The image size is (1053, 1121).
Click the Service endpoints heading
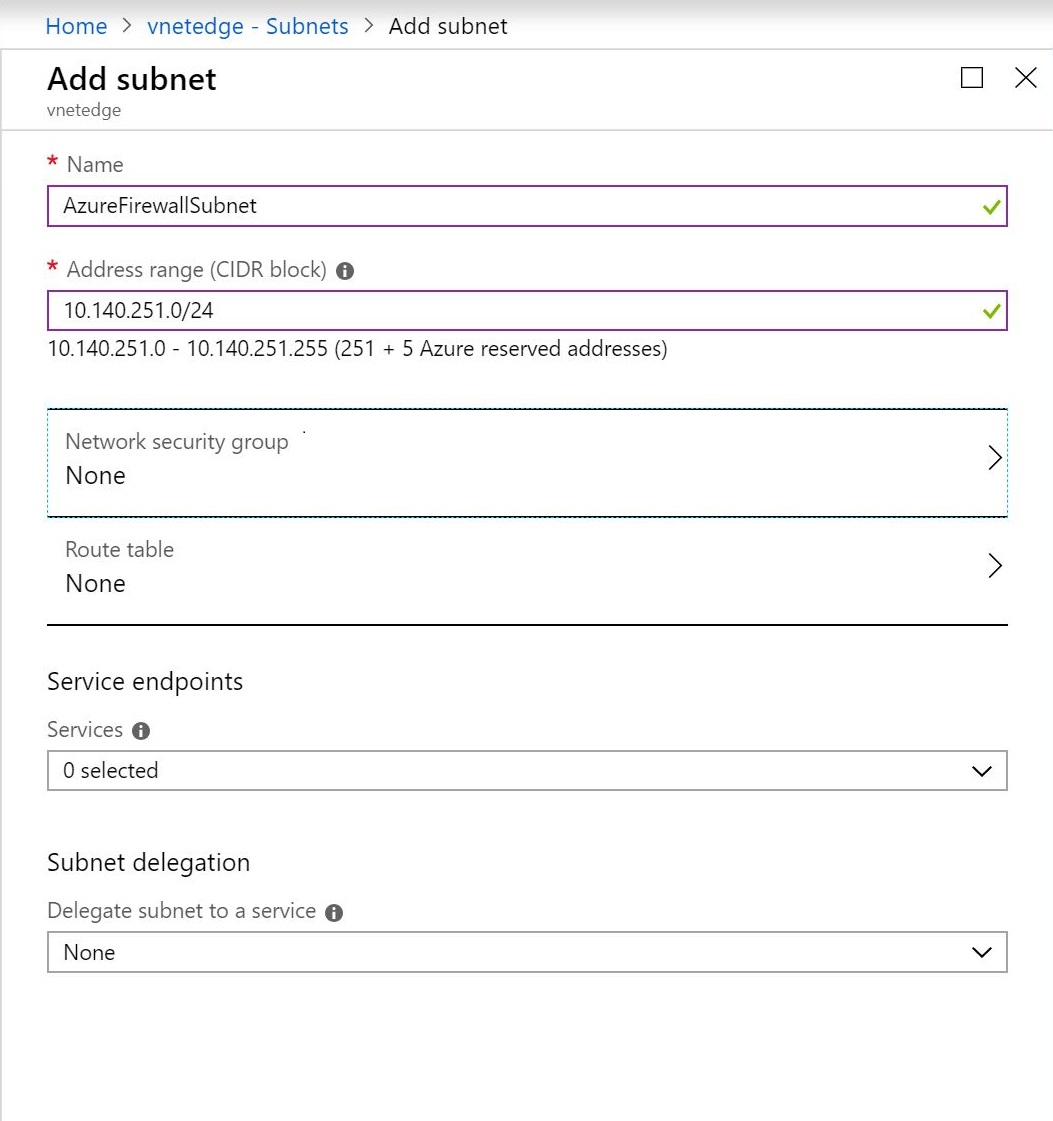pos(145,682)
